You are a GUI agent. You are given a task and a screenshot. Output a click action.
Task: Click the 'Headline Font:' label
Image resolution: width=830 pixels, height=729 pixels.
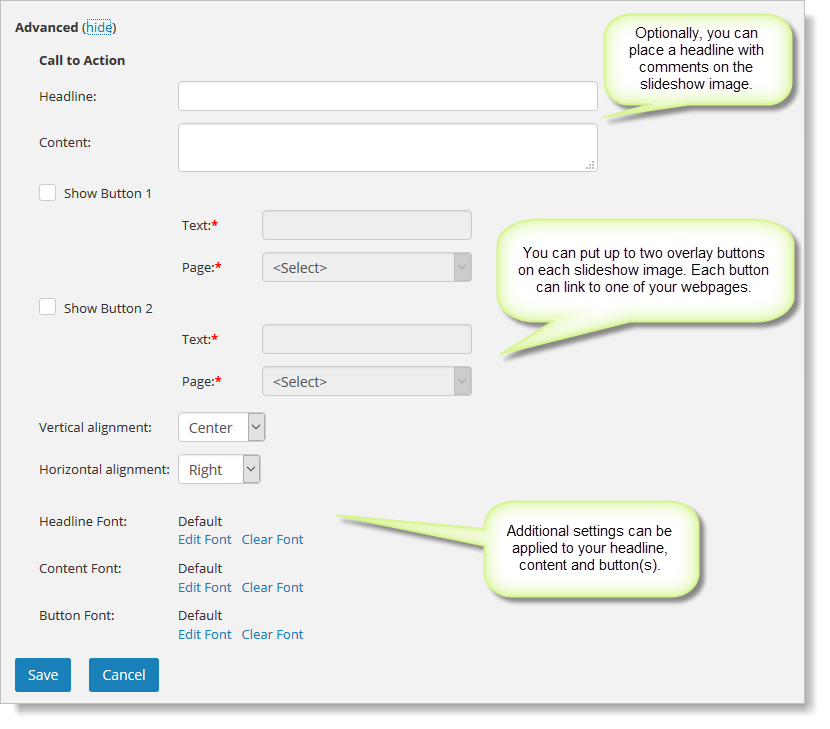pos(83,521)
